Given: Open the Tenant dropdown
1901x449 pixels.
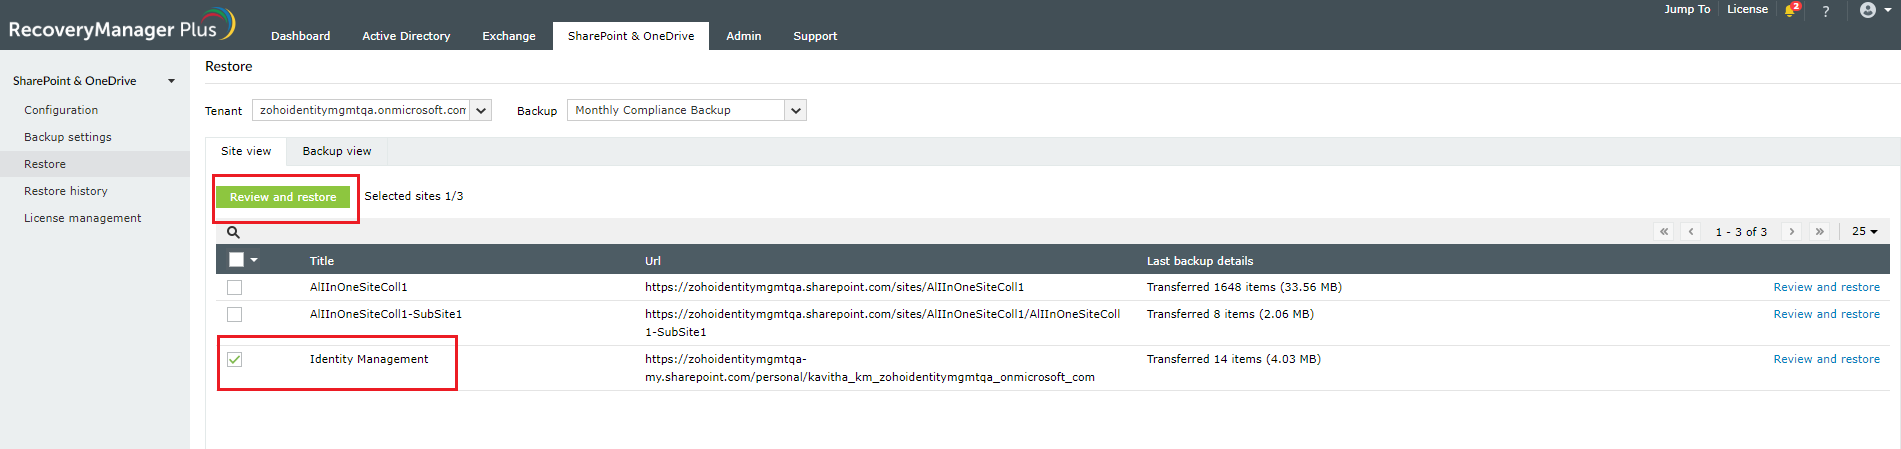Looking at the screenshot, I should pyautogui.click(x=372, y=110).
